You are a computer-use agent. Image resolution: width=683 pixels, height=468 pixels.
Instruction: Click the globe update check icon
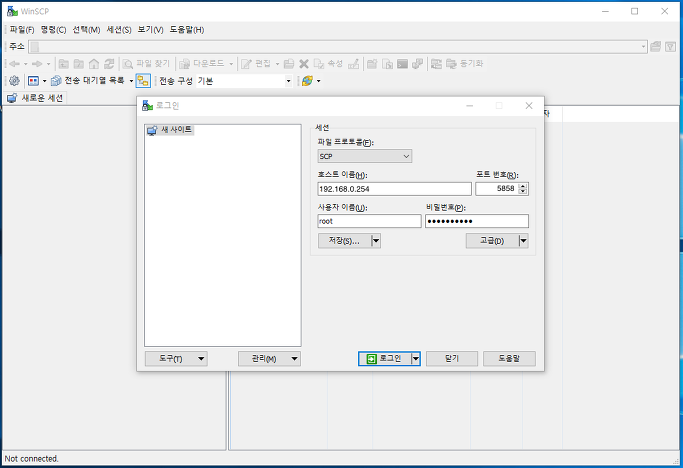click(x=307, y=81)
